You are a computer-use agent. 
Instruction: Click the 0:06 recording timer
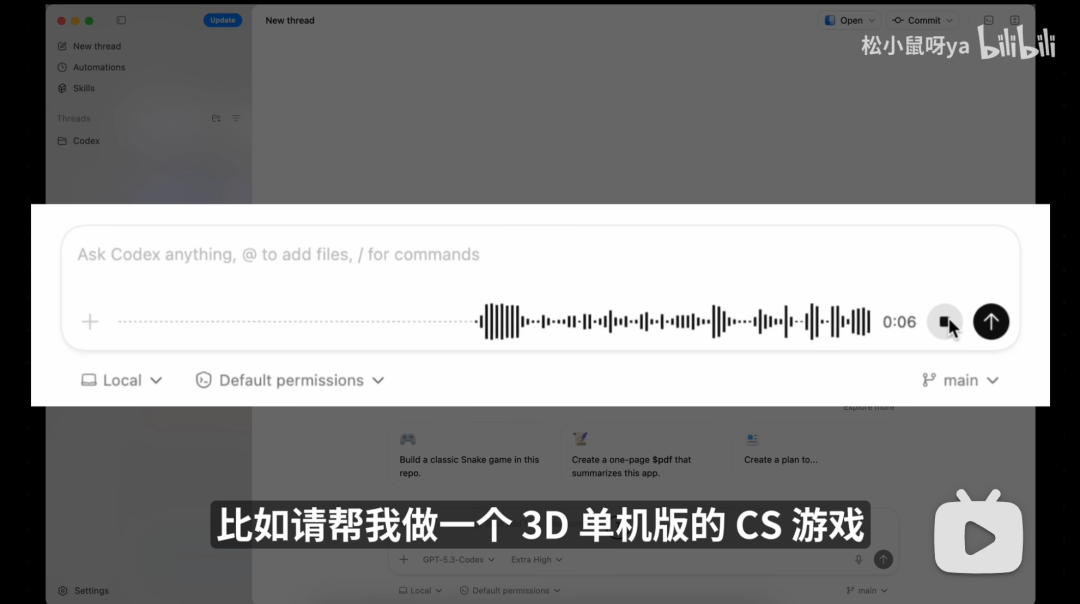point(900,322)
